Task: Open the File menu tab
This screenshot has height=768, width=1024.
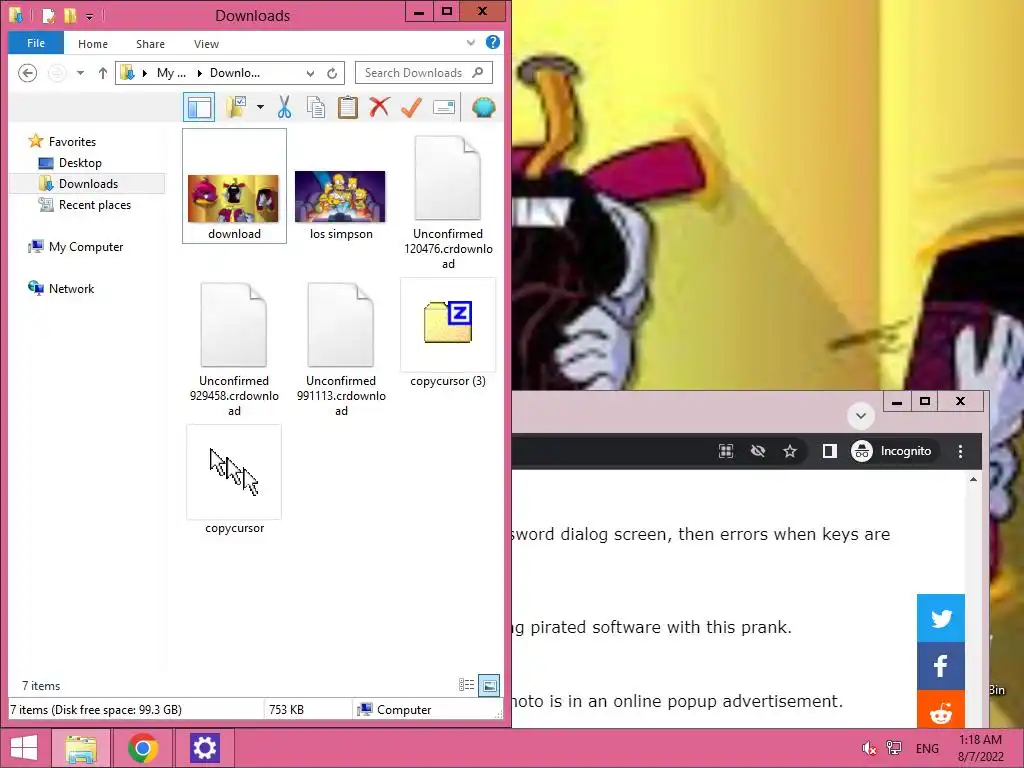Action: (36, 43)
